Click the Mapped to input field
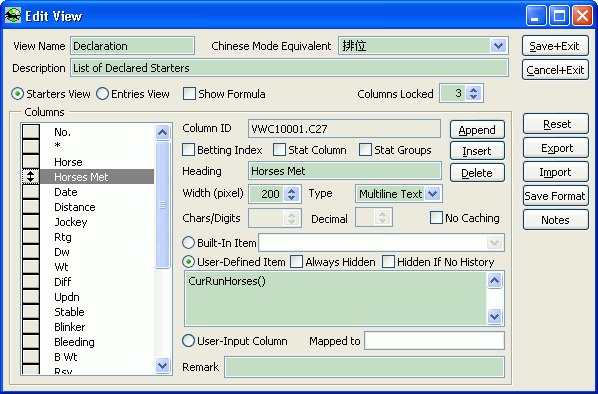This screenshot has height=394, width=598. tap(434, 341)
